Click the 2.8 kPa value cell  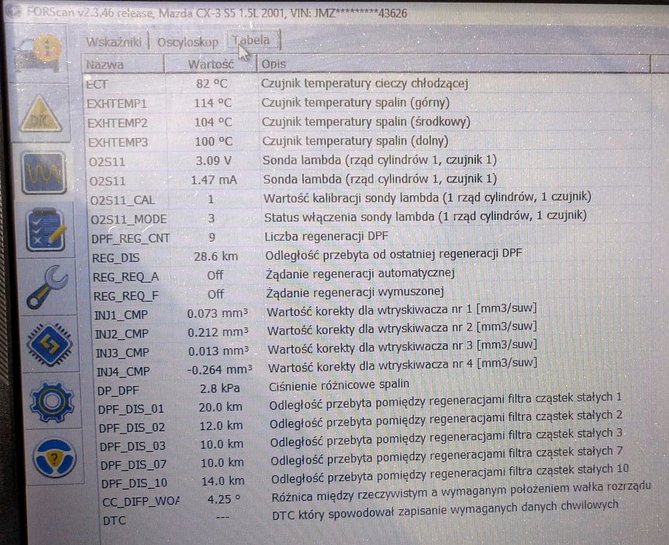coord(220,388)
